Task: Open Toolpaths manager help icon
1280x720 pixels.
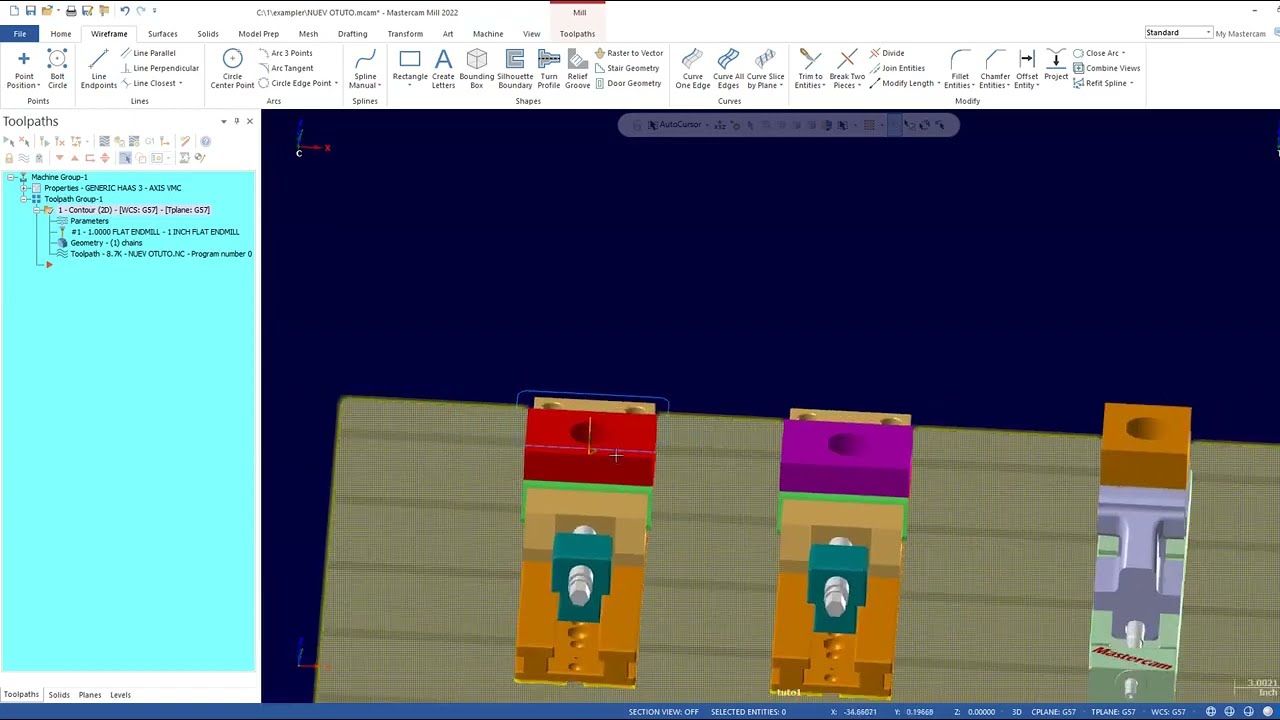Action: [x=205, y=142]
